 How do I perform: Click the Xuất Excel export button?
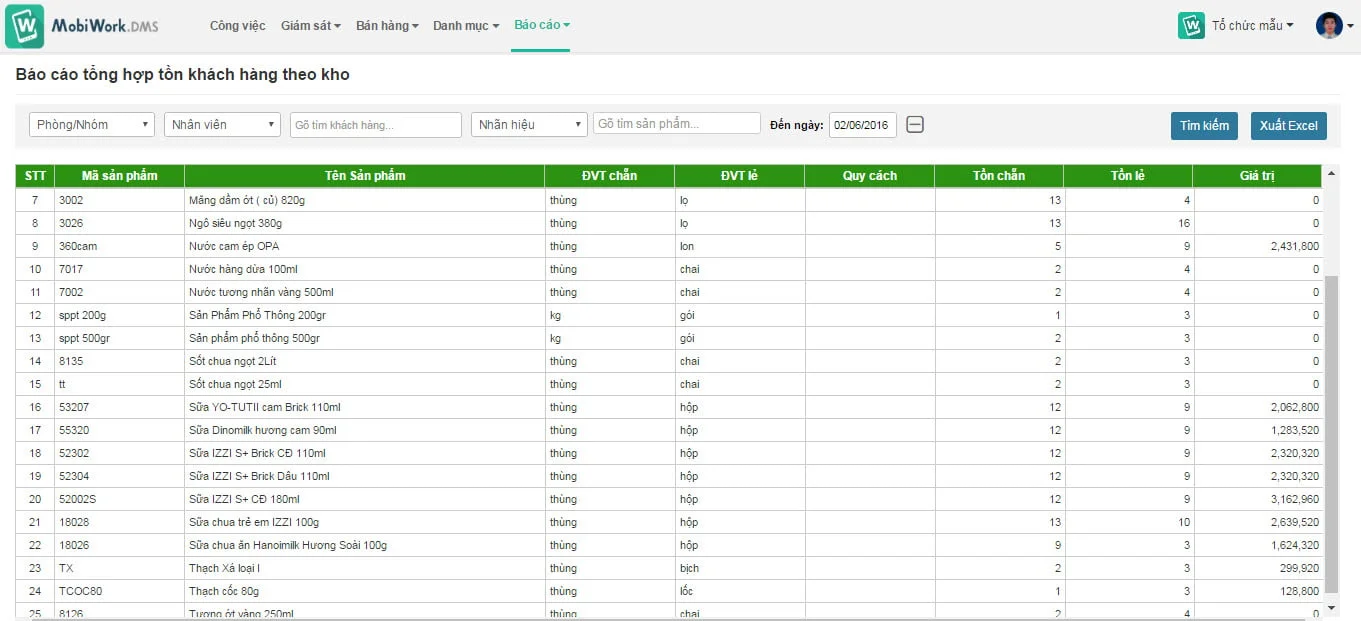tap(1288, 126)
